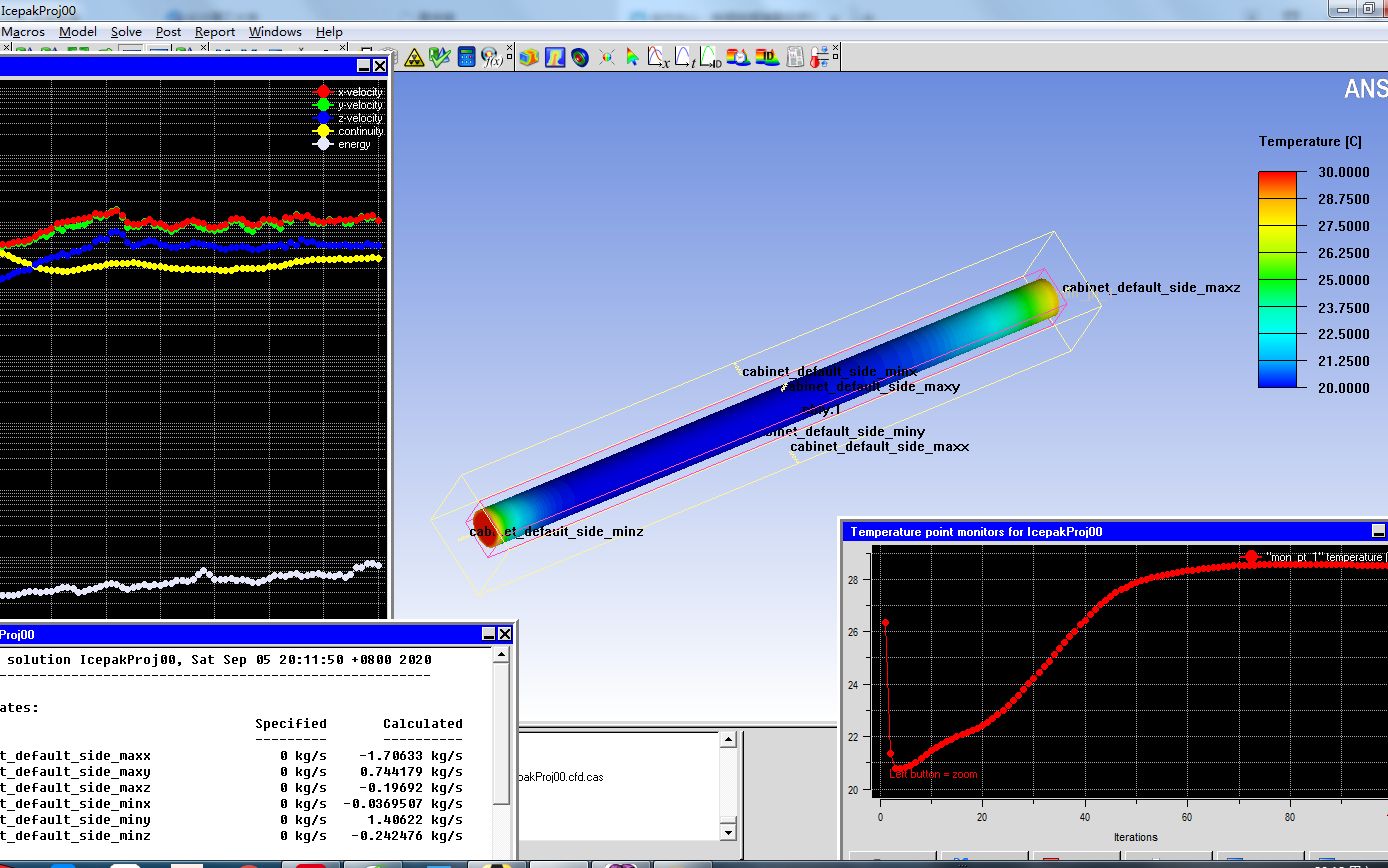Viewport: 1388px width, 868px height.
Task: Minimize the solution report window
Action: [489, 634]
